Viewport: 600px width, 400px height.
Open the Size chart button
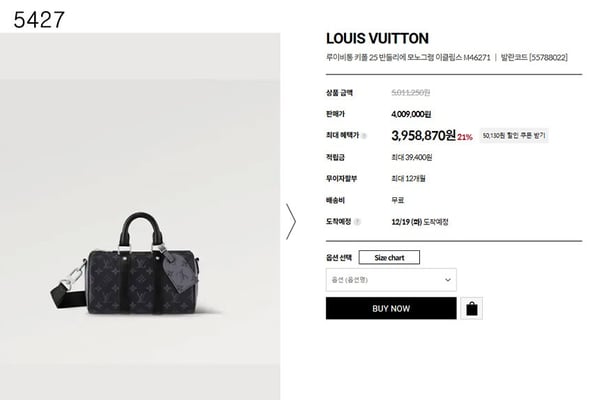(389, 258)
